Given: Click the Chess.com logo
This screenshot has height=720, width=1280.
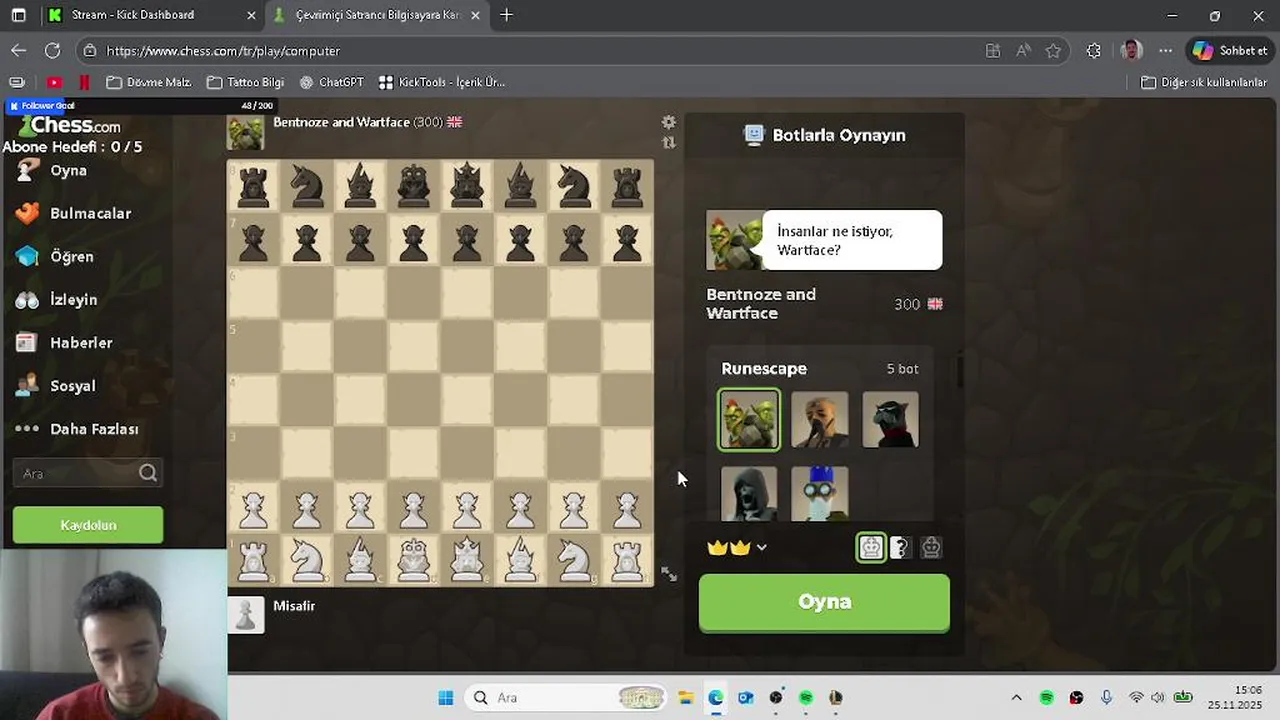Looking at the screenshot, I should point(70,125).
